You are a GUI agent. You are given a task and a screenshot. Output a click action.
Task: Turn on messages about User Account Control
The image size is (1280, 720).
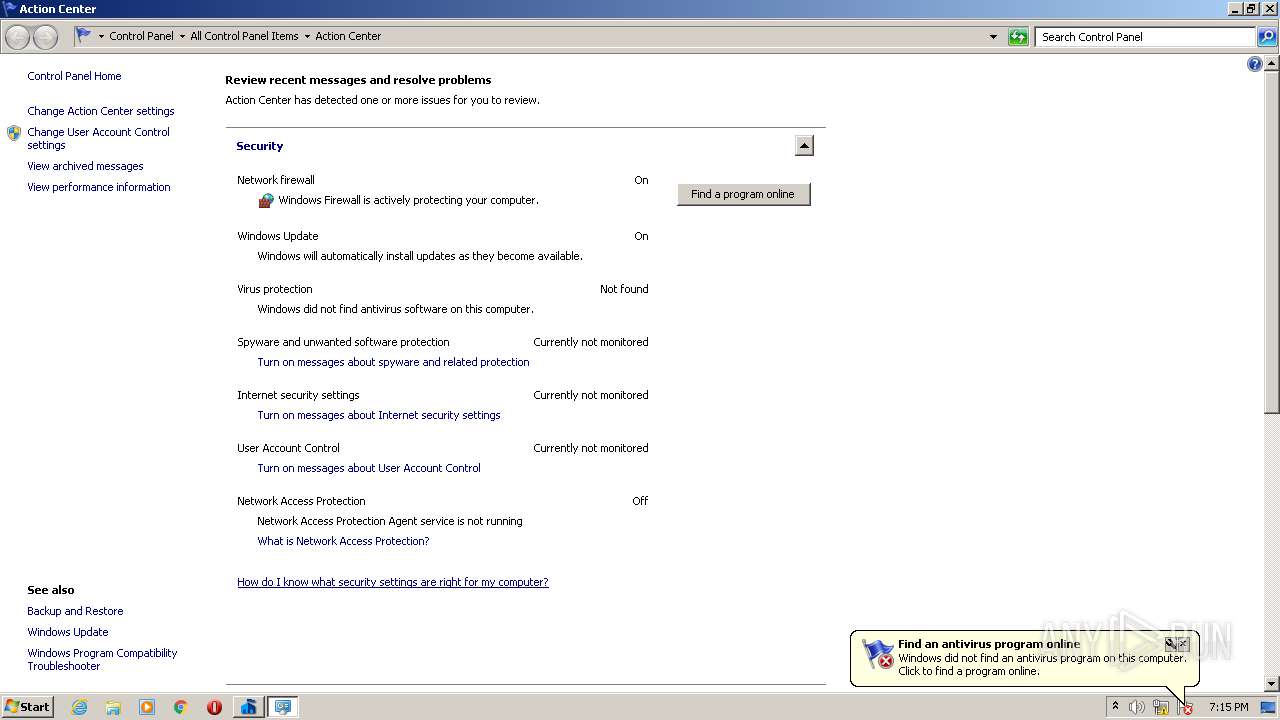tap(369, 468)
